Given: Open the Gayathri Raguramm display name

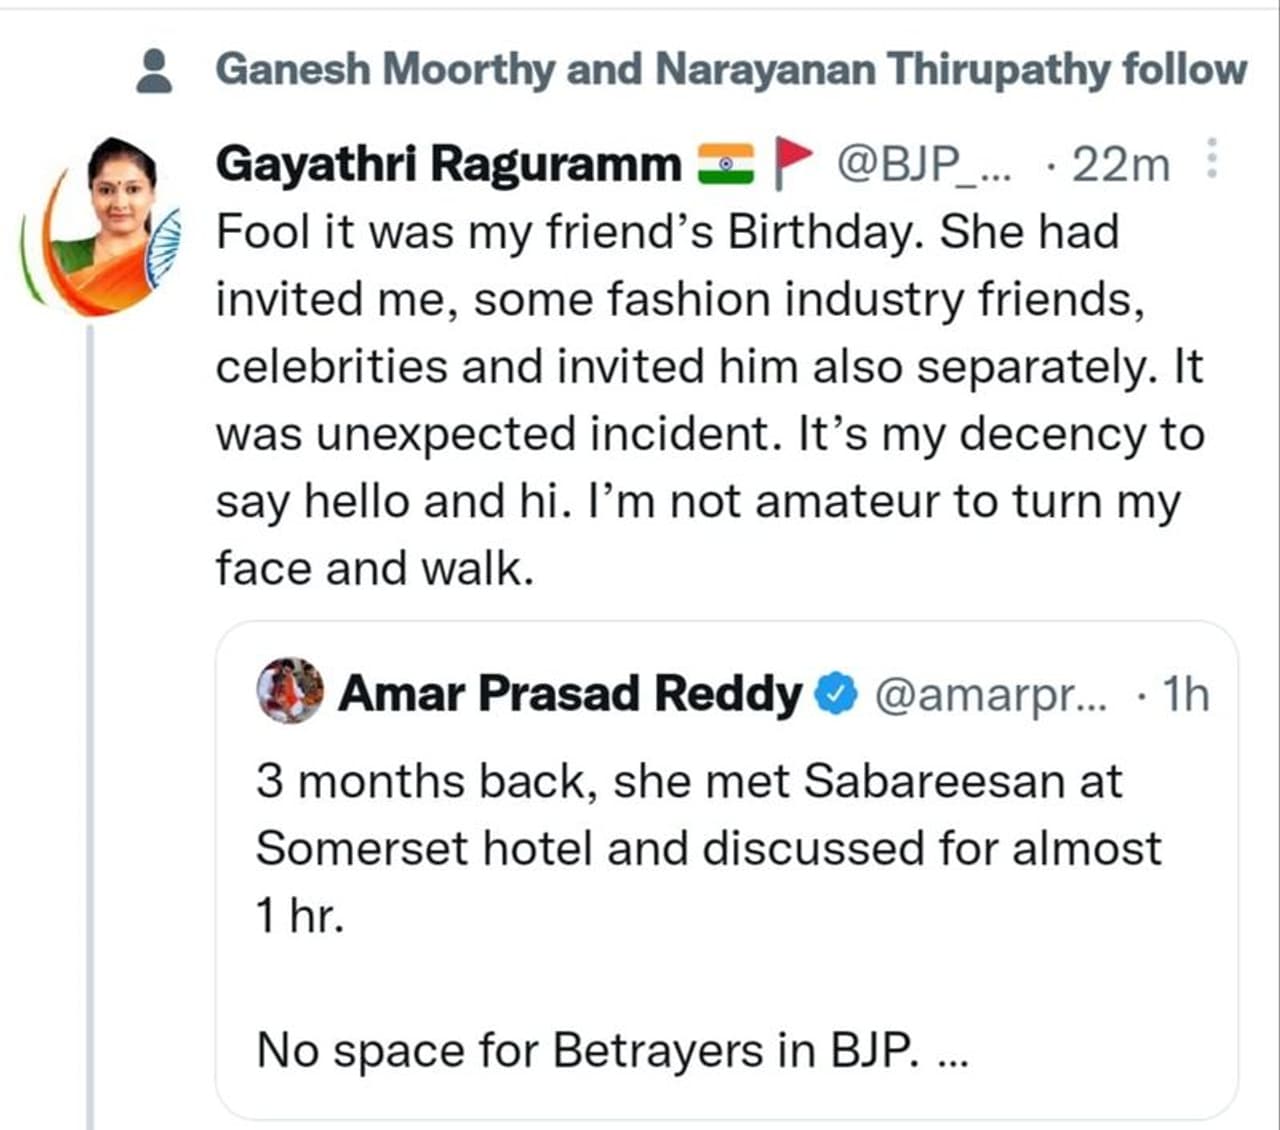Looking at the screenshot, I should pos(448,164).
